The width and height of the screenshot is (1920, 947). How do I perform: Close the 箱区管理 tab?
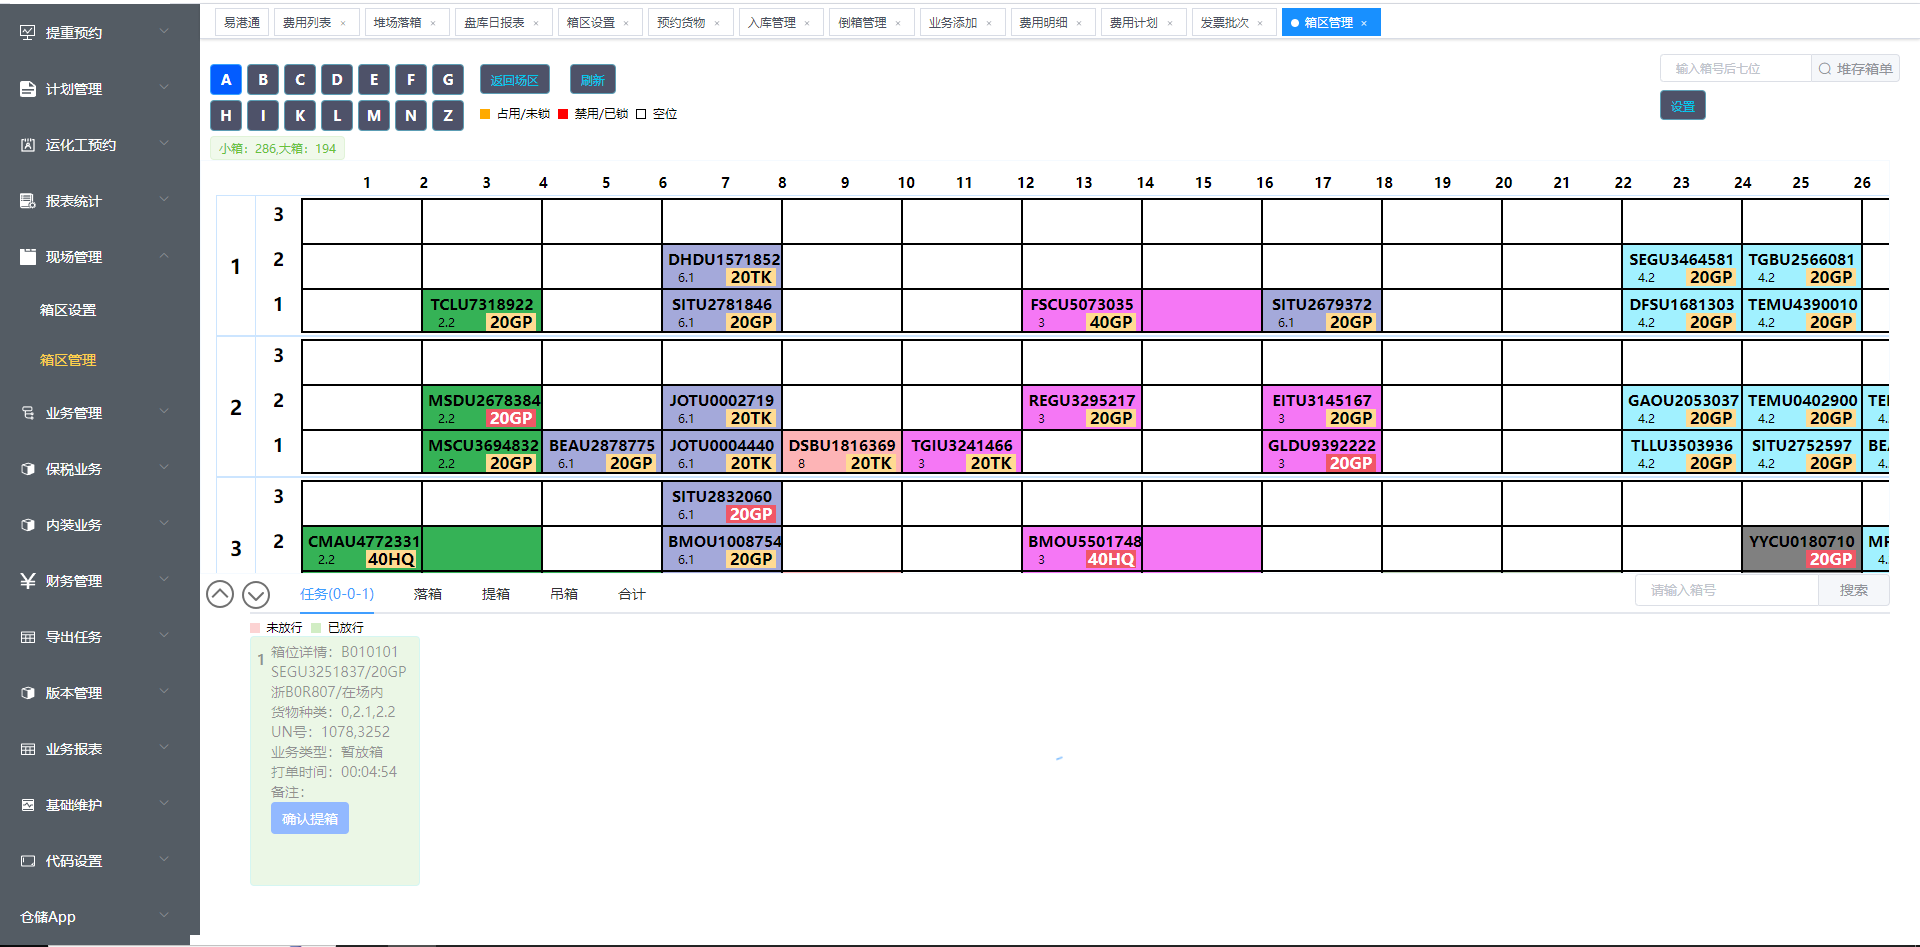[1364, 23]
